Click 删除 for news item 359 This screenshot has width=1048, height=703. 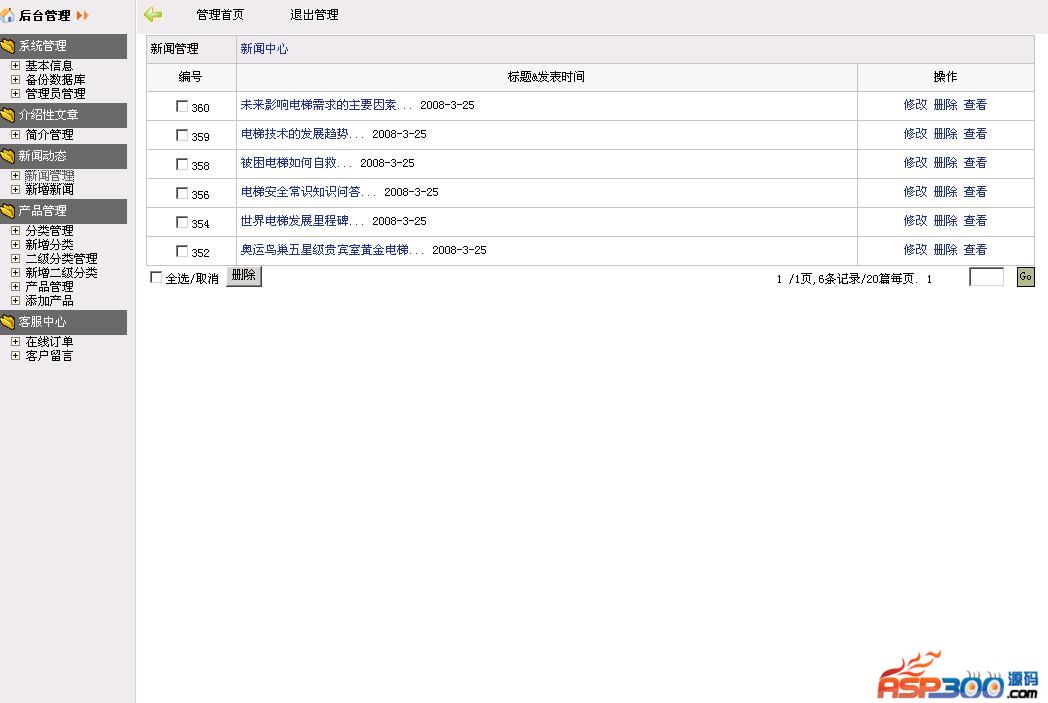click(x=945, y=134)
